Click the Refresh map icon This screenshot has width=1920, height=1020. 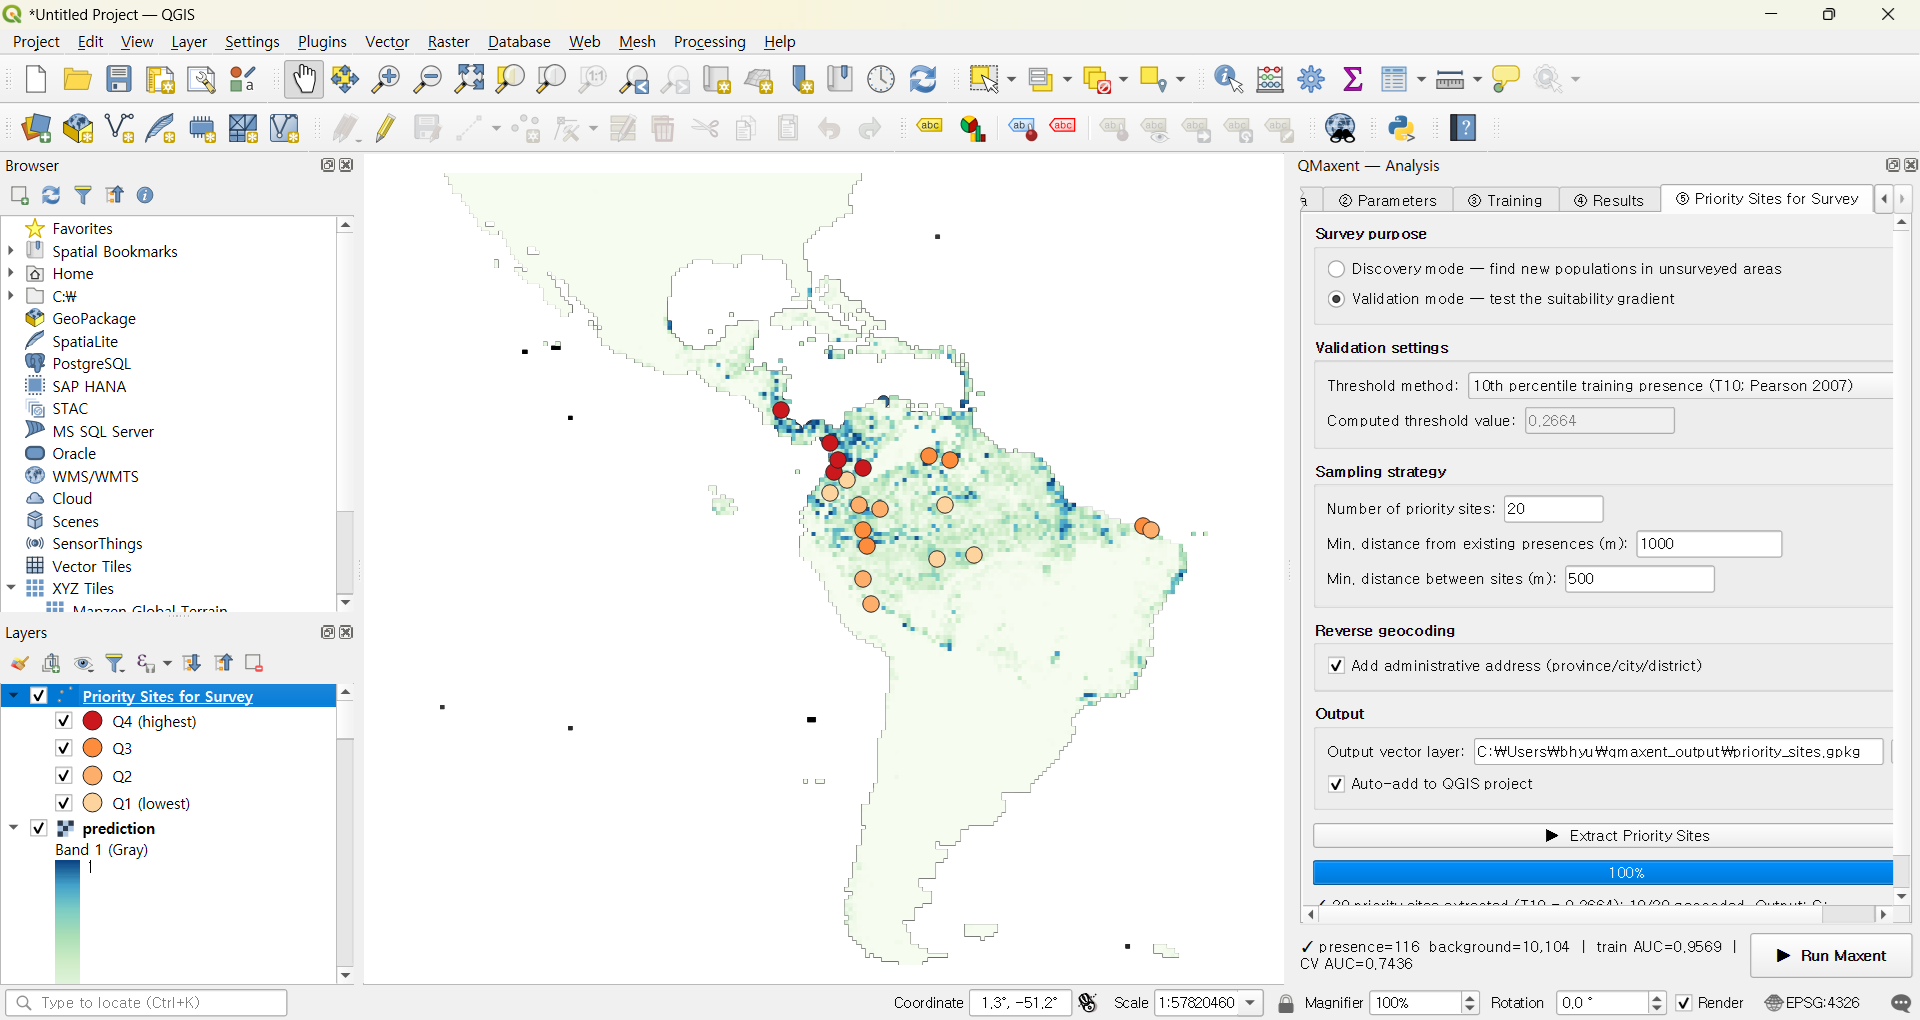[x=923, y=79]
